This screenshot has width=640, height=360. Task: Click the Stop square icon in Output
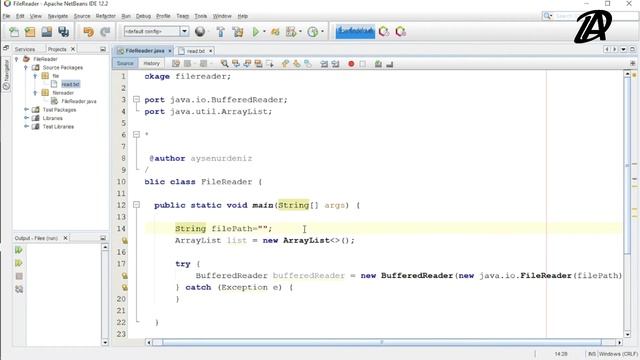[19, 276]
